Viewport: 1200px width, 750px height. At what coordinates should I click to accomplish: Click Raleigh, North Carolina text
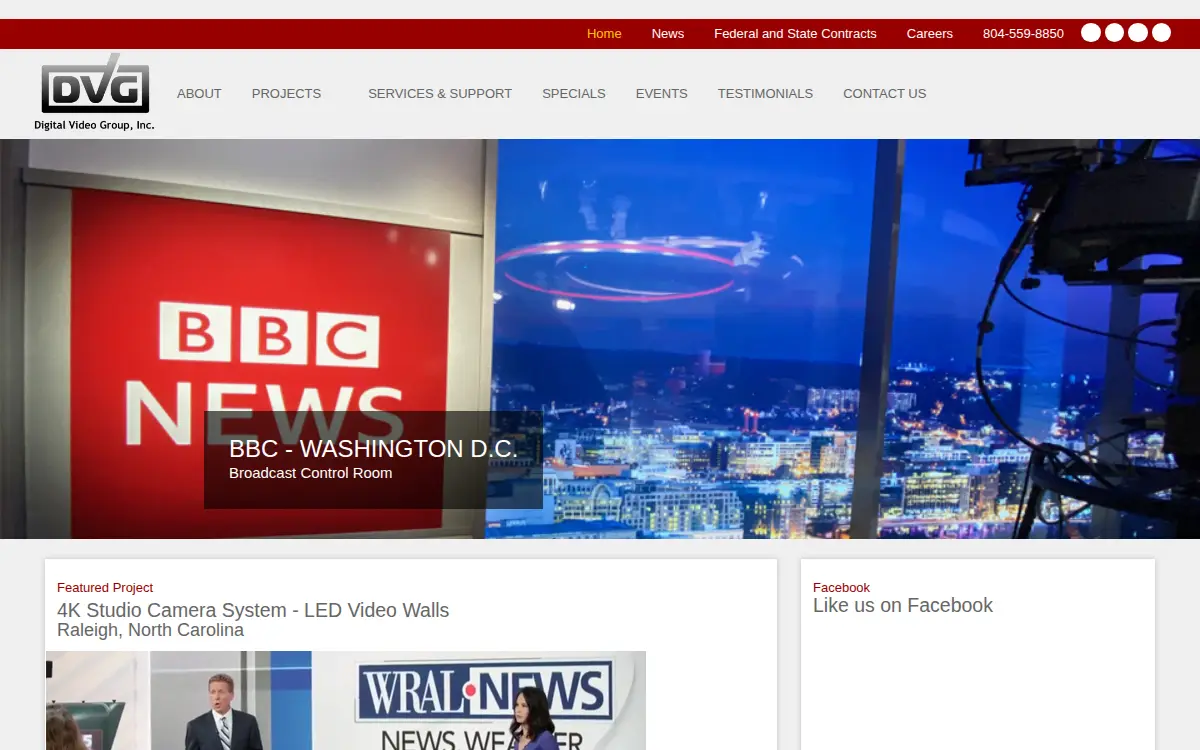[150, 630]
